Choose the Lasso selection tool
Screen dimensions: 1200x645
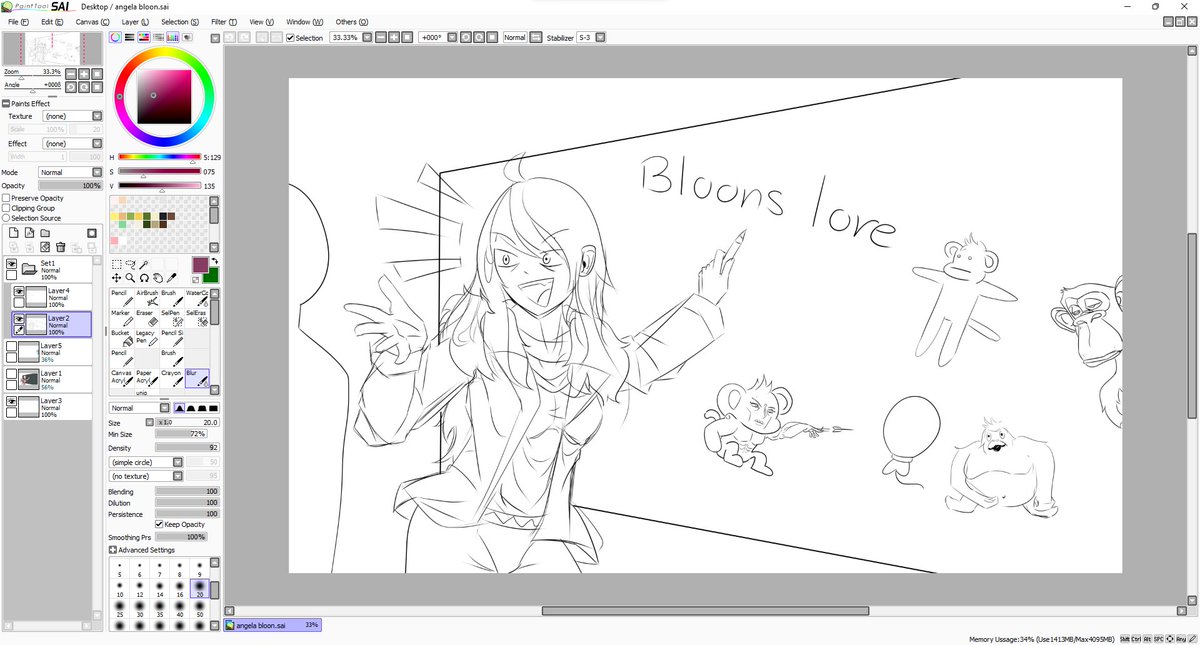131,264
